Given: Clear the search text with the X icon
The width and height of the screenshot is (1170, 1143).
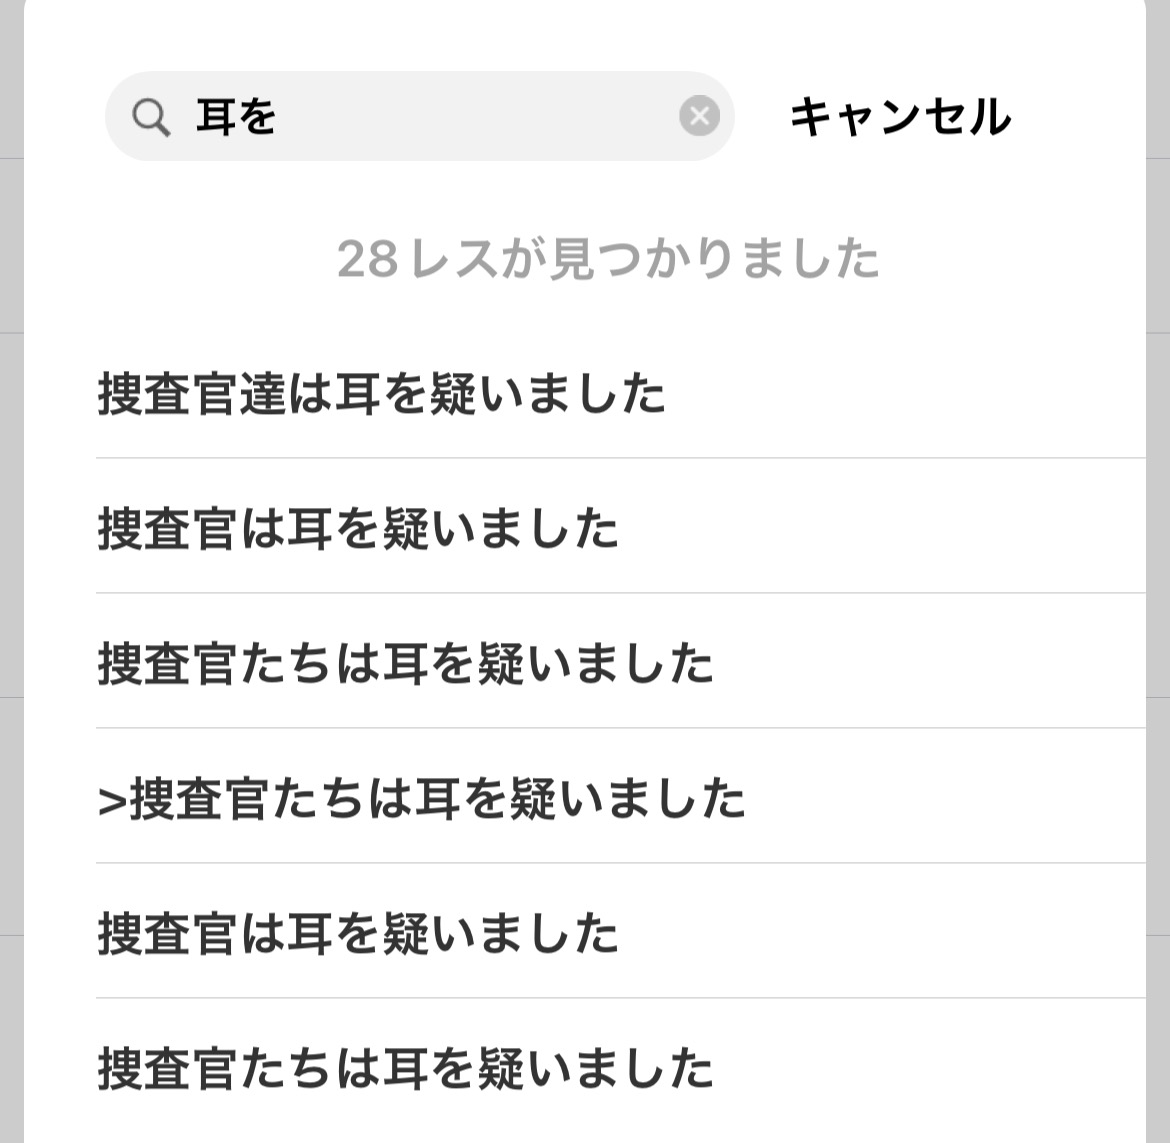Looking at the screenshot, I should [x=699, y=116].
